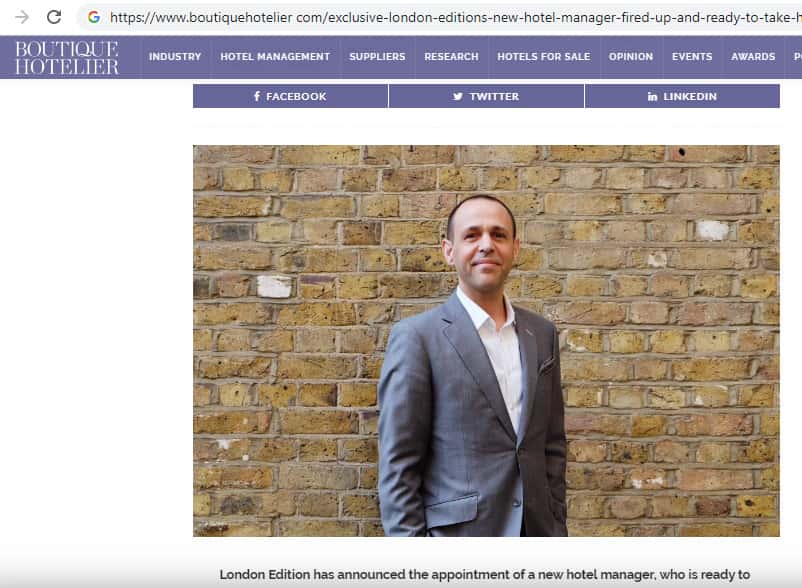Click the Google icon in address bar

pos(94,17)
